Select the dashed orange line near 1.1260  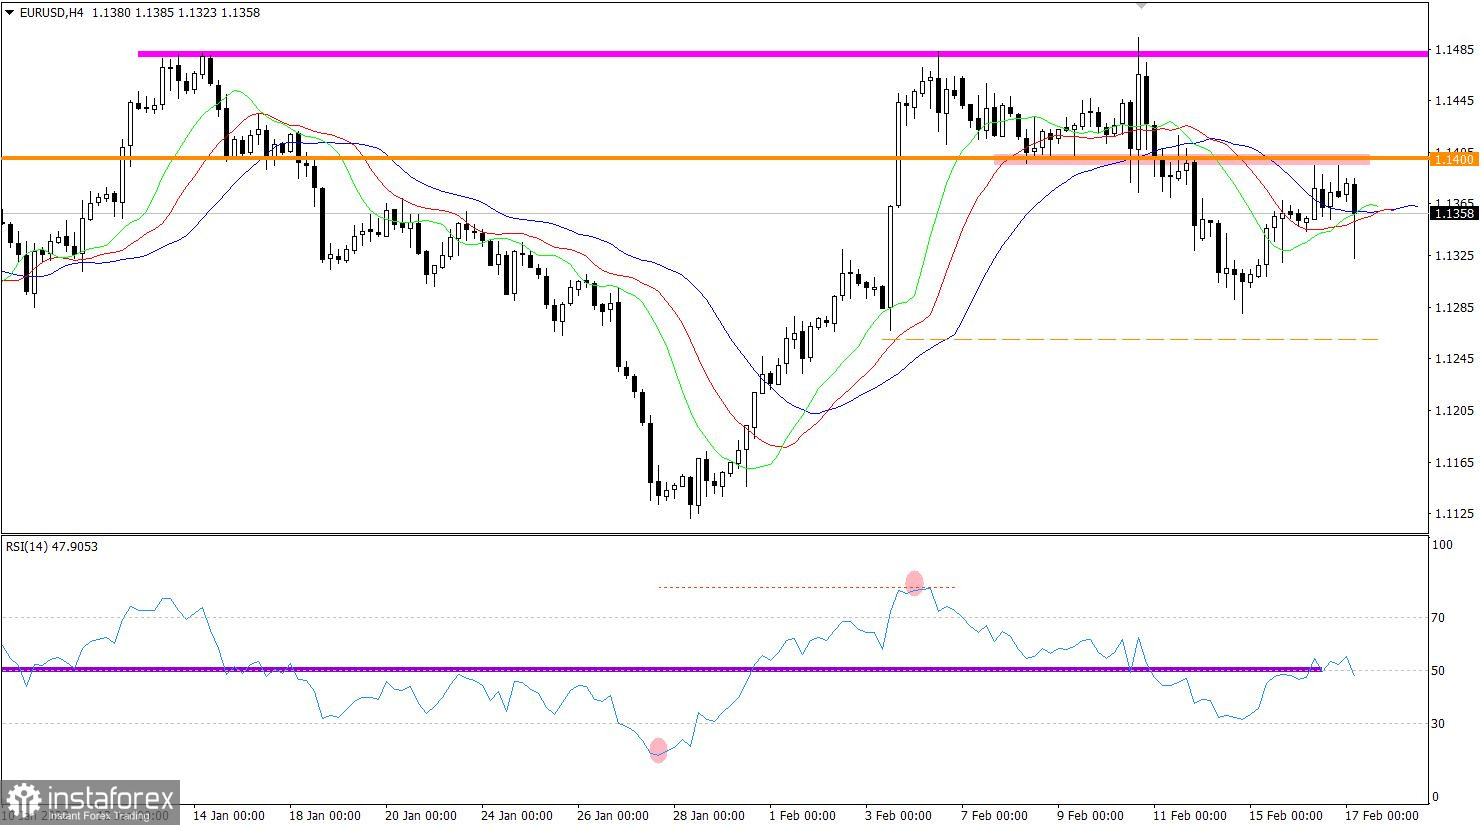tap(1129, 339)
